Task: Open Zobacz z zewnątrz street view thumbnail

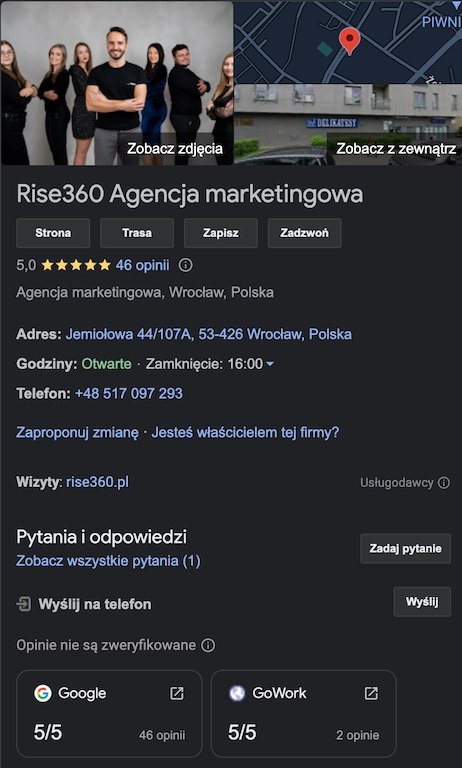Action: tap(348, 124)
